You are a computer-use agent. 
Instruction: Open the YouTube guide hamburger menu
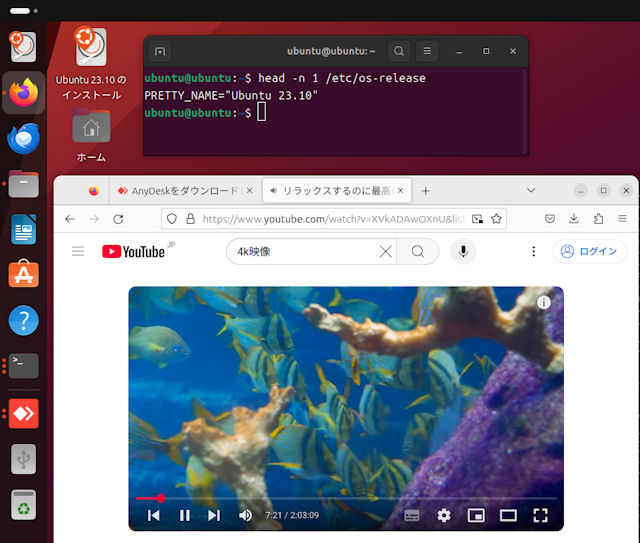pos(78,251)
